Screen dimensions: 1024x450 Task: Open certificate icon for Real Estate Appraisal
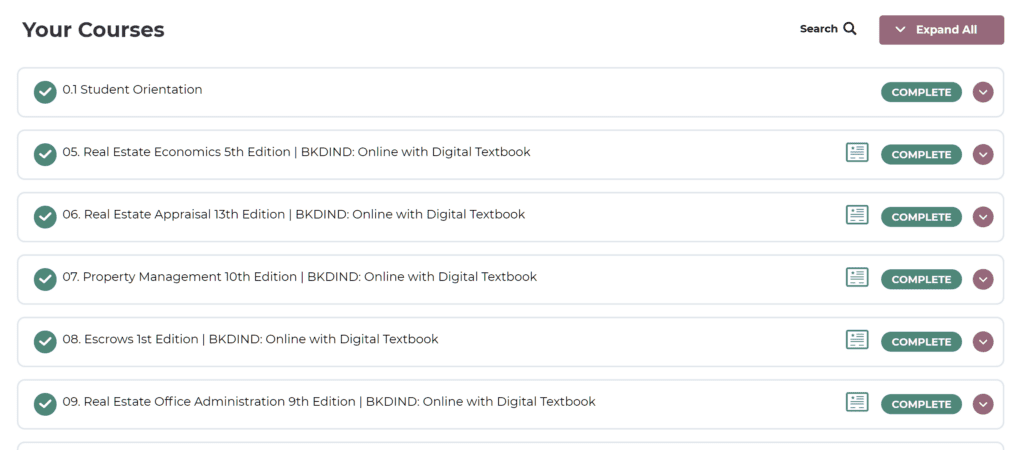coord(857,215)
